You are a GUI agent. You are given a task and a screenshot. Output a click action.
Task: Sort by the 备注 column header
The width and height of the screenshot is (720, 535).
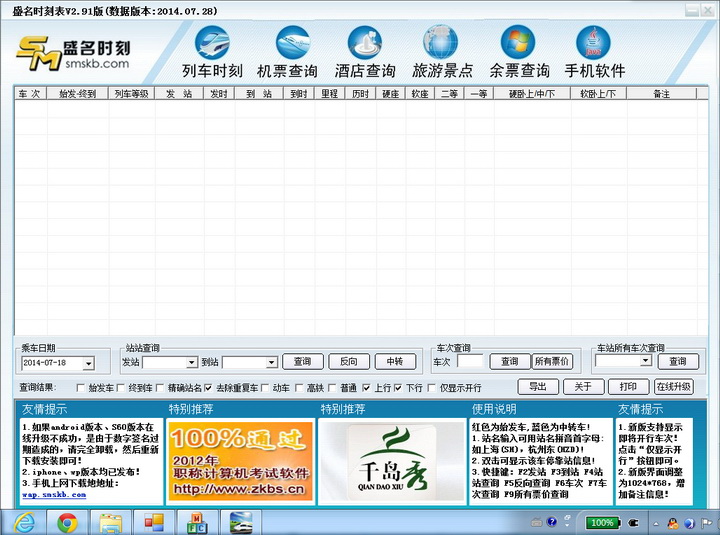coord(661,94)
